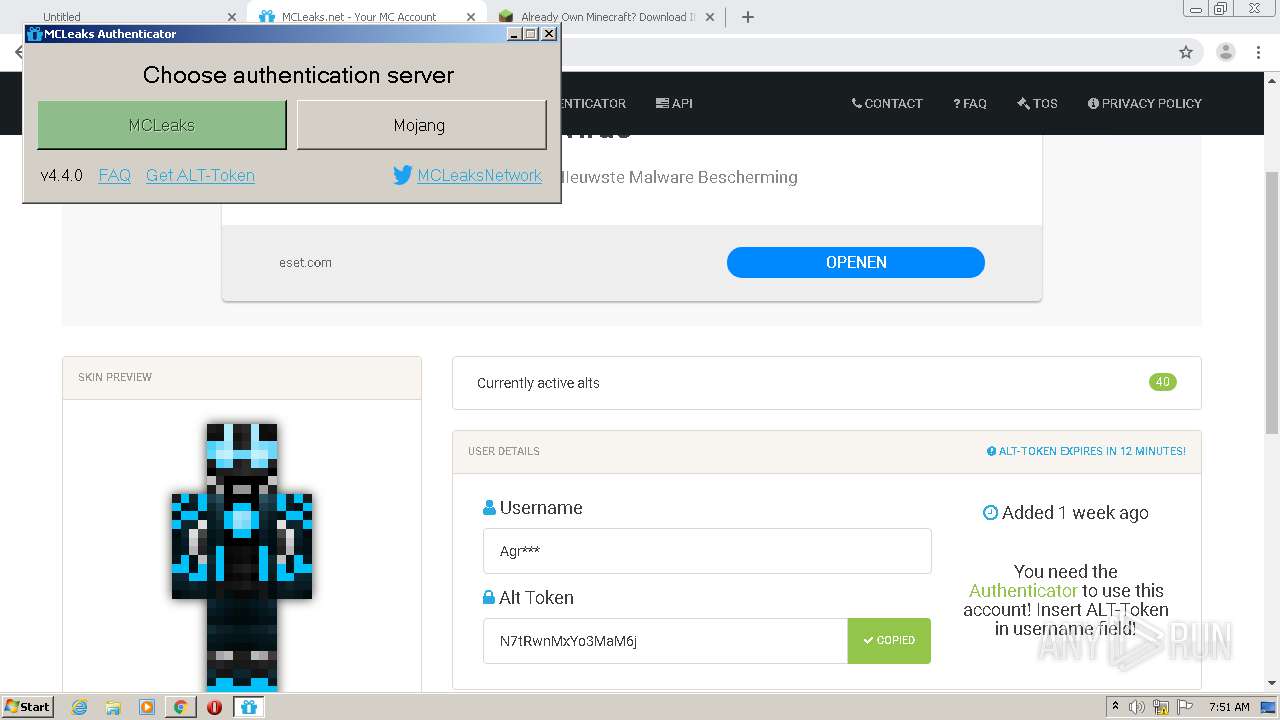Screen dimensions: 1280x720
Task: Click the MCLeaks Authenticator title bar gift icon
Action: pos(35,34)
